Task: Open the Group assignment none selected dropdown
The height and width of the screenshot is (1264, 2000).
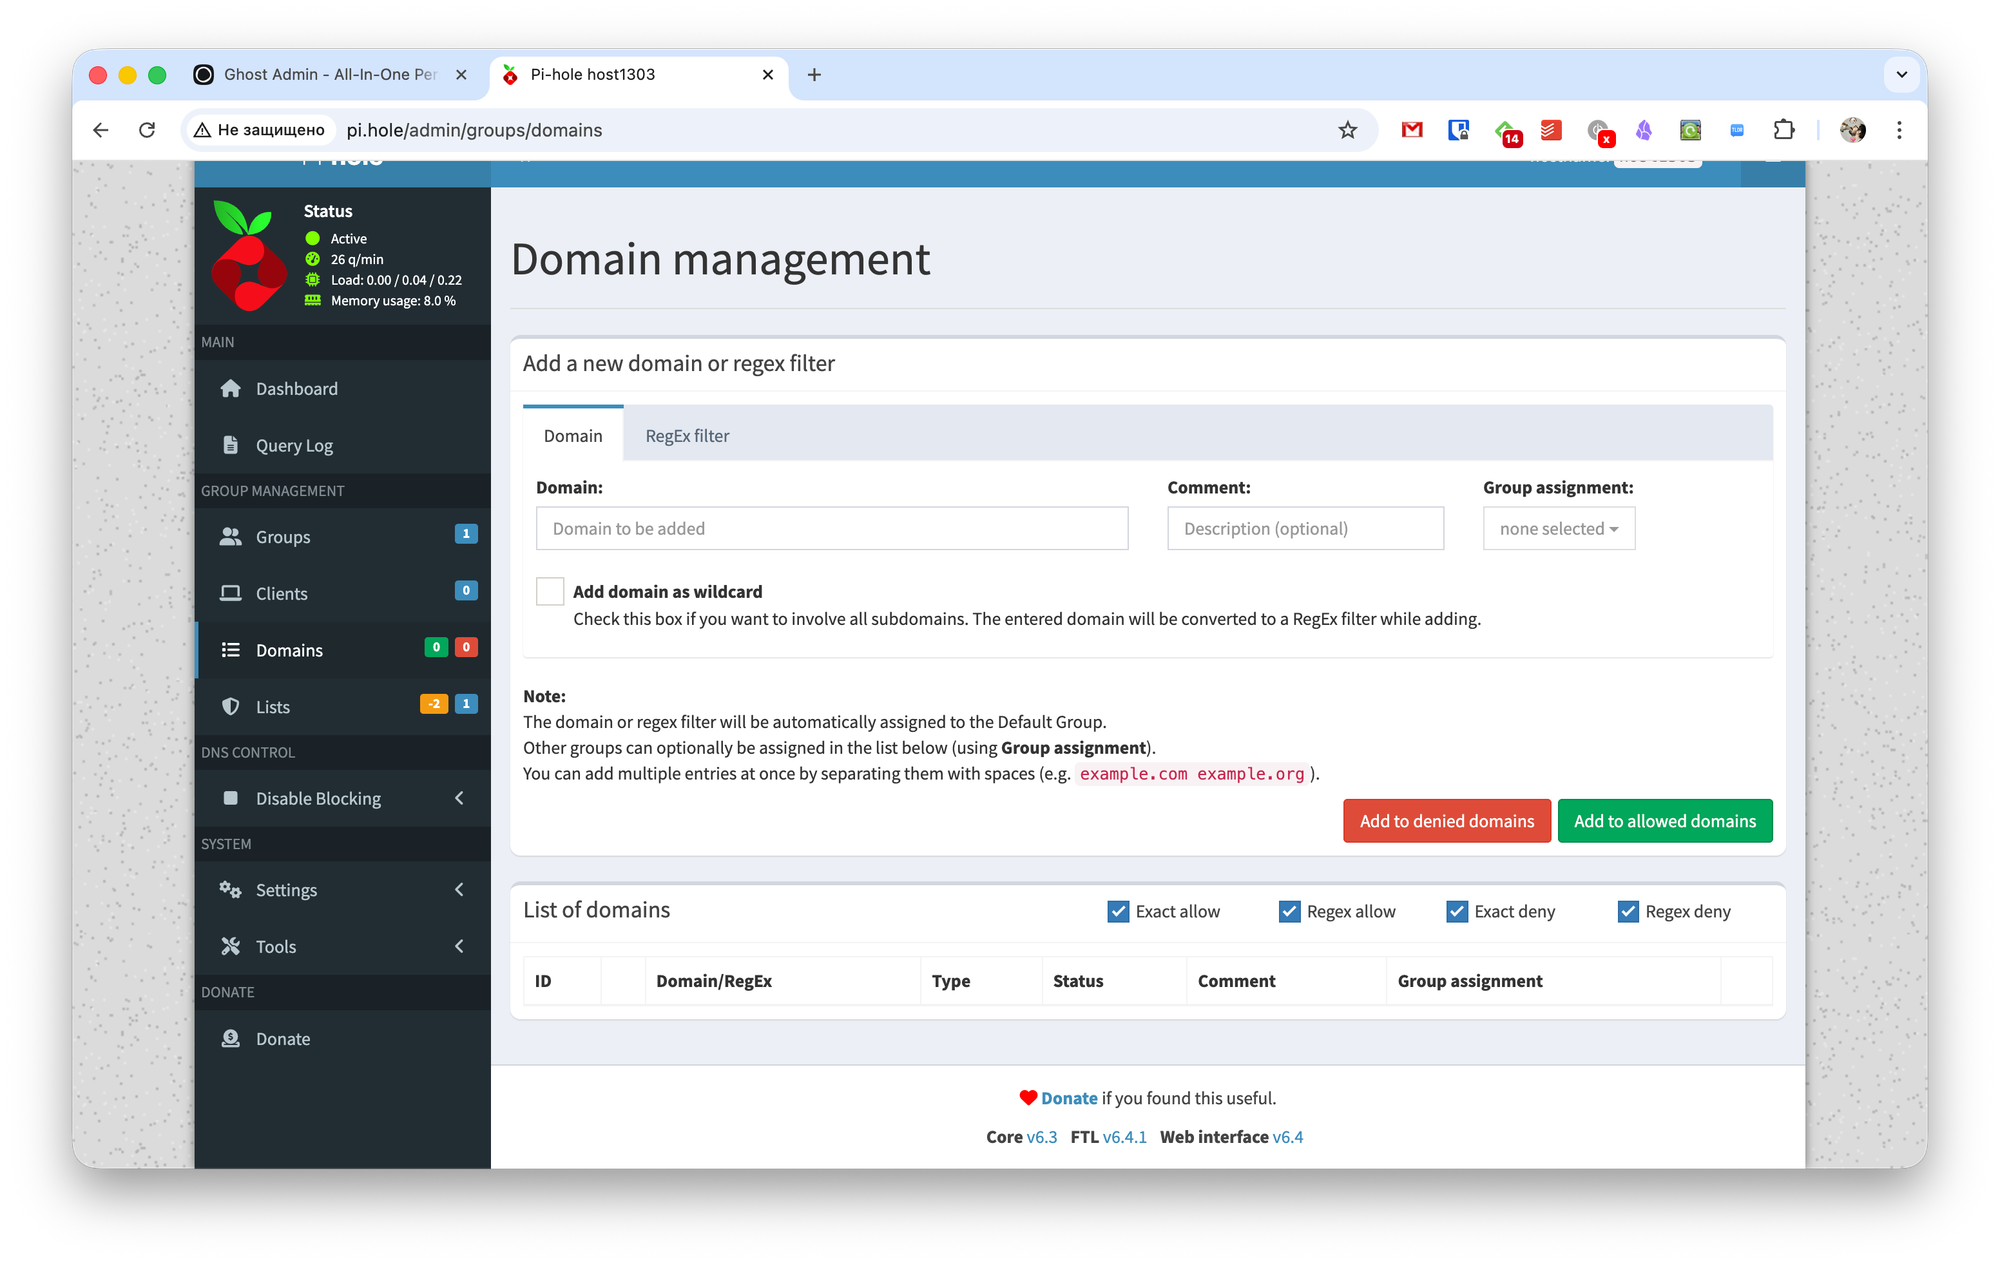Action: pos(1558,528)
